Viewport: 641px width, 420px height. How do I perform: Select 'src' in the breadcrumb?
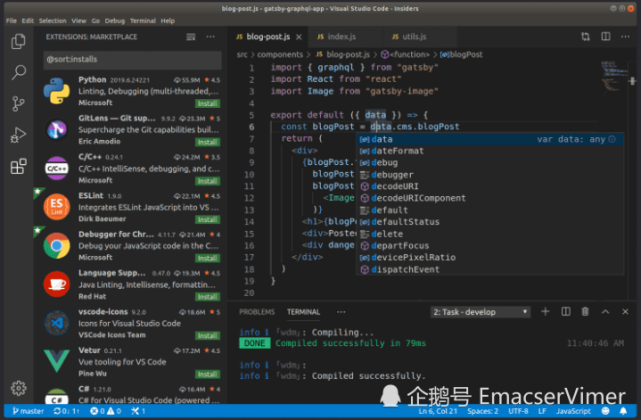242,54
